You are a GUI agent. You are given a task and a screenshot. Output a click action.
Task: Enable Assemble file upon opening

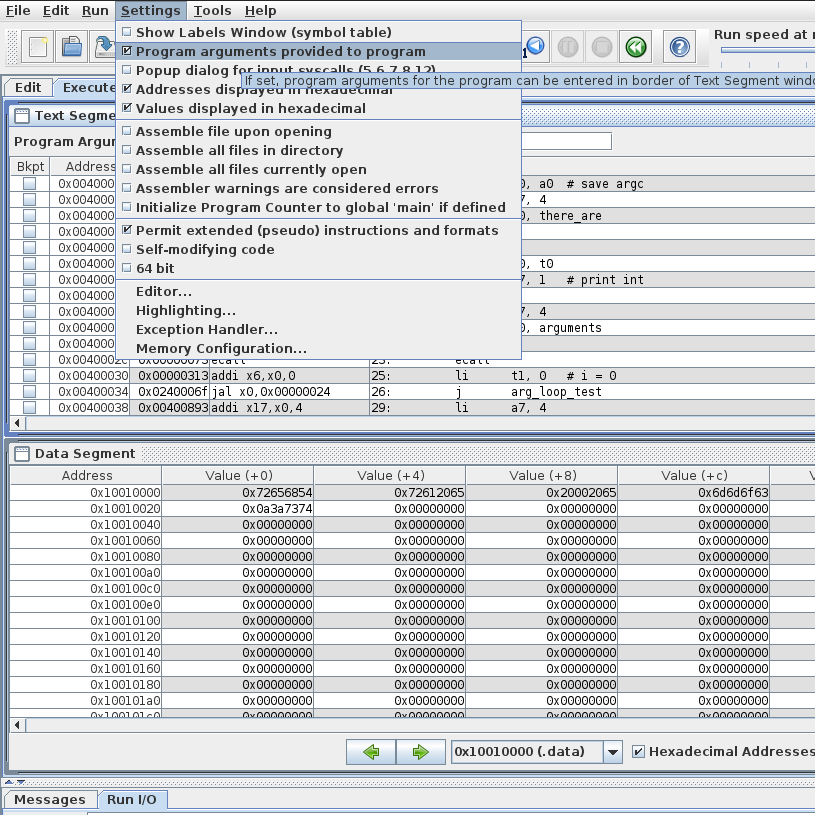pyautogui.click(x=319, y=132)
